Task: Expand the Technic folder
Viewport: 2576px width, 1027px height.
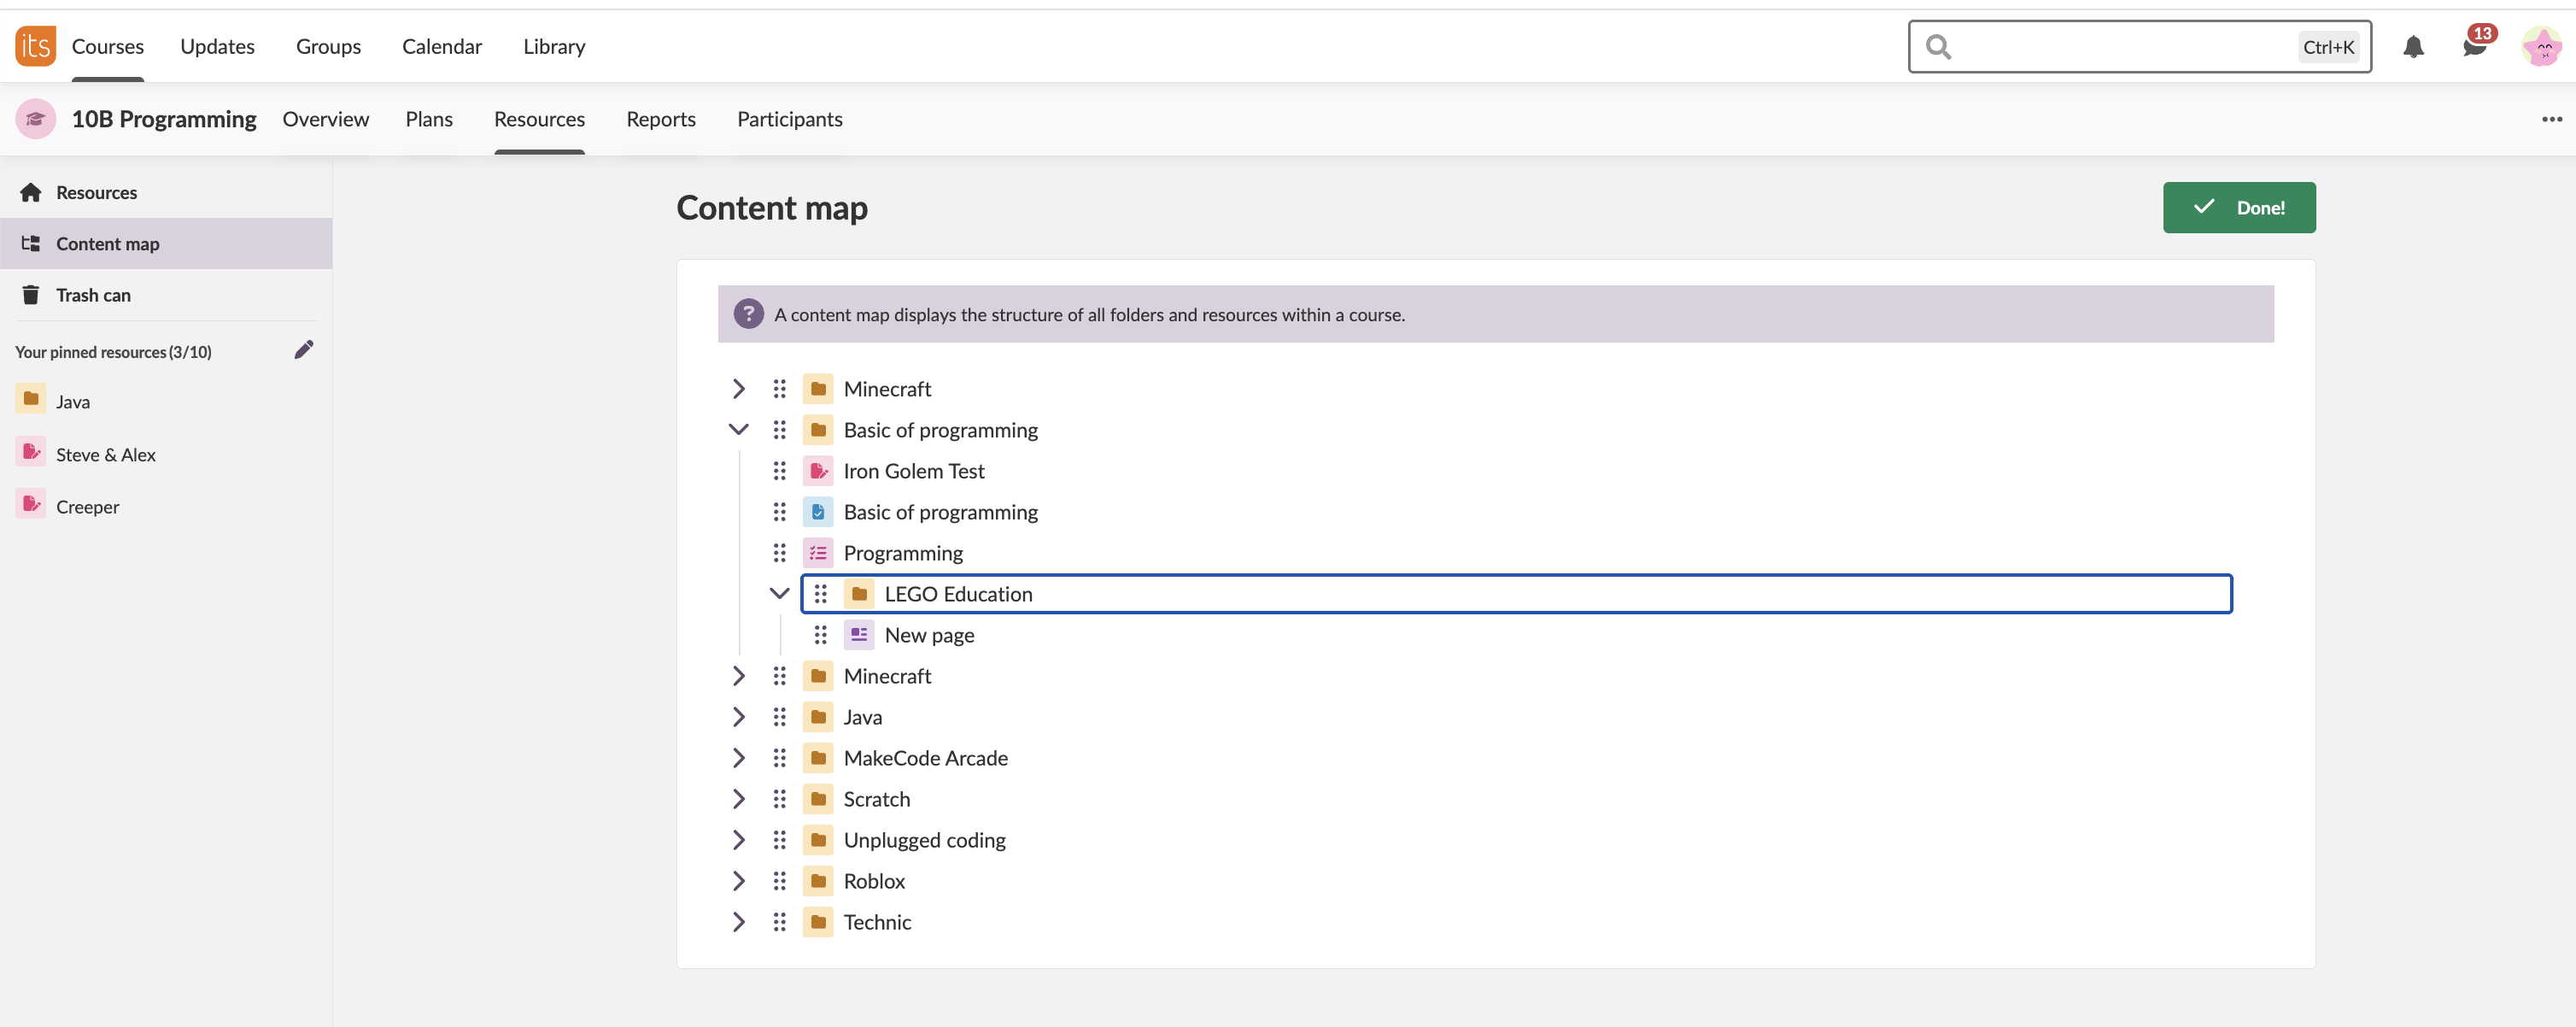Action: coord(738,922)
